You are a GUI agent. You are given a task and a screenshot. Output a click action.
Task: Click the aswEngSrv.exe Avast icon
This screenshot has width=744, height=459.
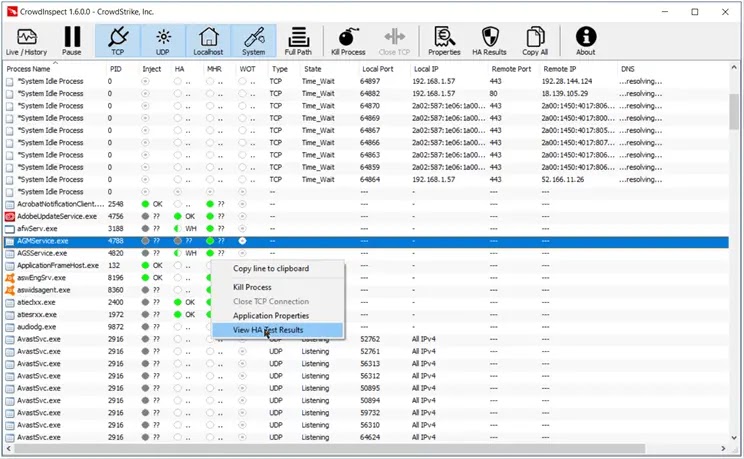pyautogui.click(x=9, y=278)
